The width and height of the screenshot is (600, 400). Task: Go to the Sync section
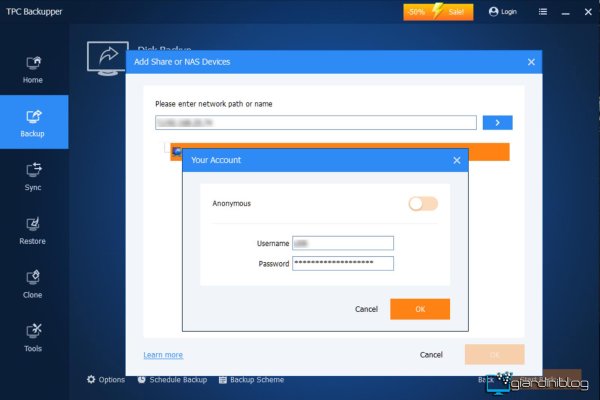click(x=33, y=176)
